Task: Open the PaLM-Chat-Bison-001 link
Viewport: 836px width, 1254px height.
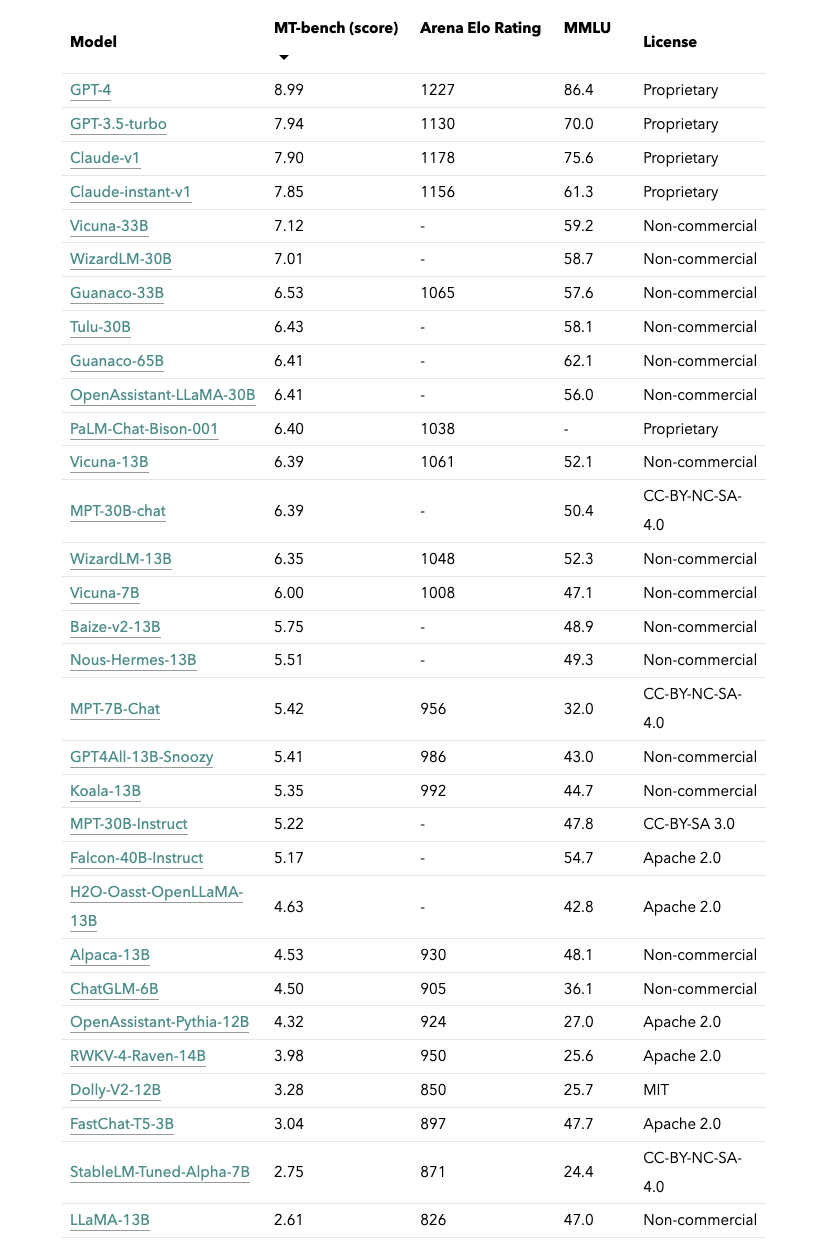Action: [144, 429]
